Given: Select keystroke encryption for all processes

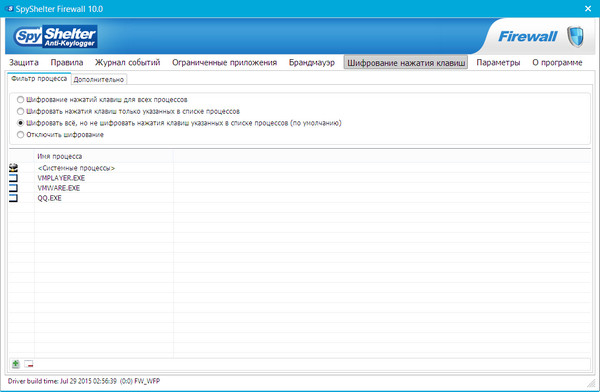Looking at the screenshot, I should 20,100.
